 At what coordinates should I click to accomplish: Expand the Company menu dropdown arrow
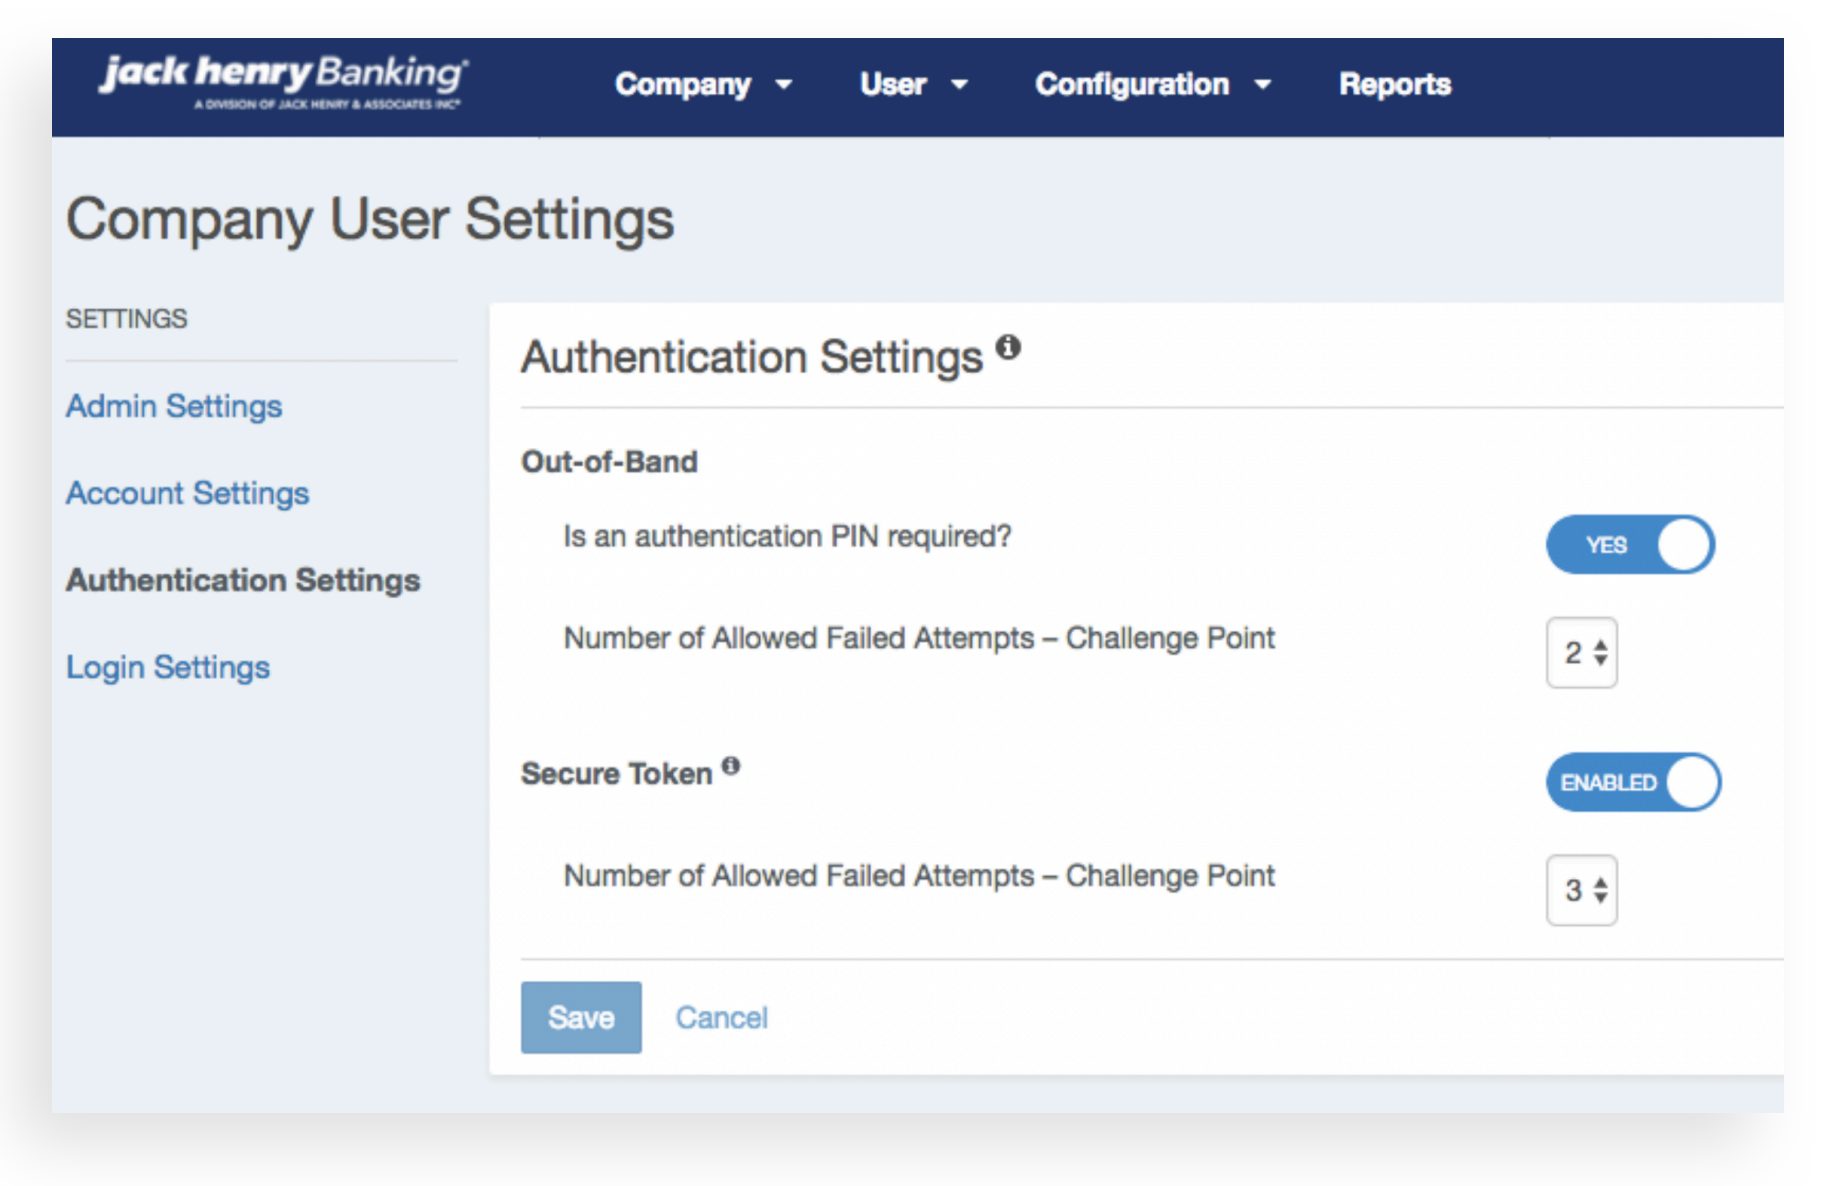tap(784, 85)
